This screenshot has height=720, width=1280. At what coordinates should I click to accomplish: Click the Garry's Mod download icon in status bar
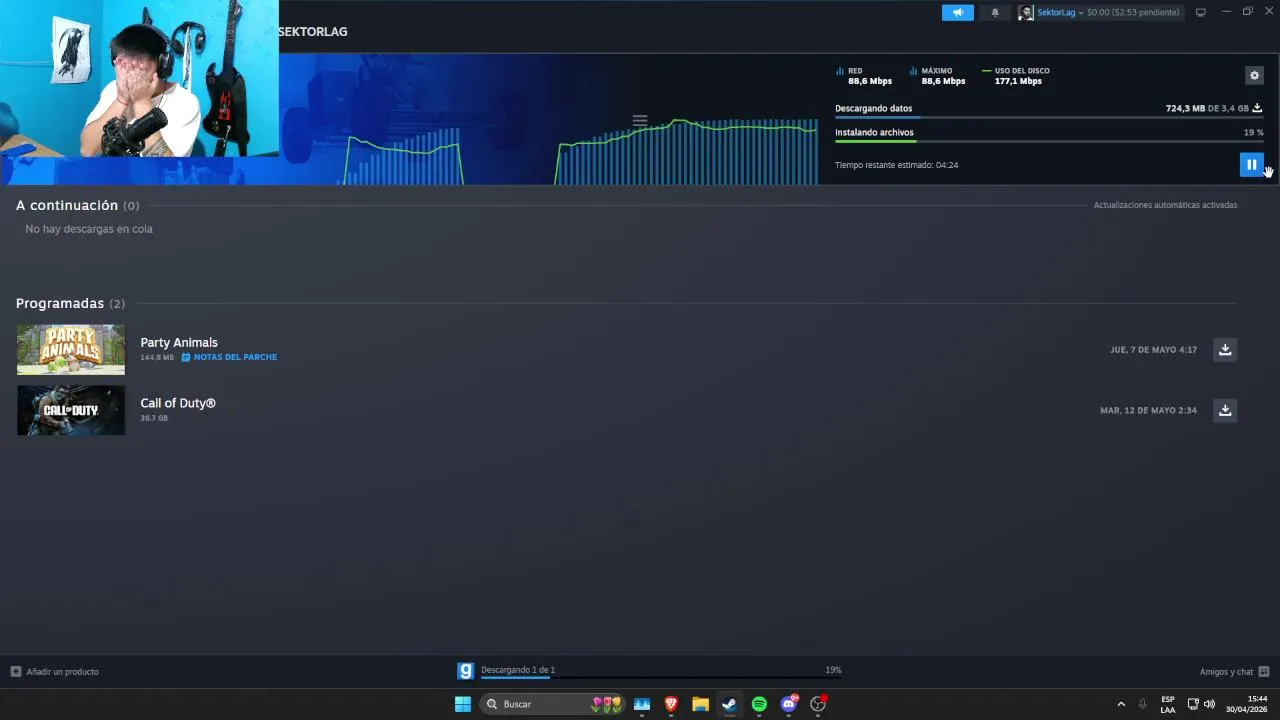(465, 671)
